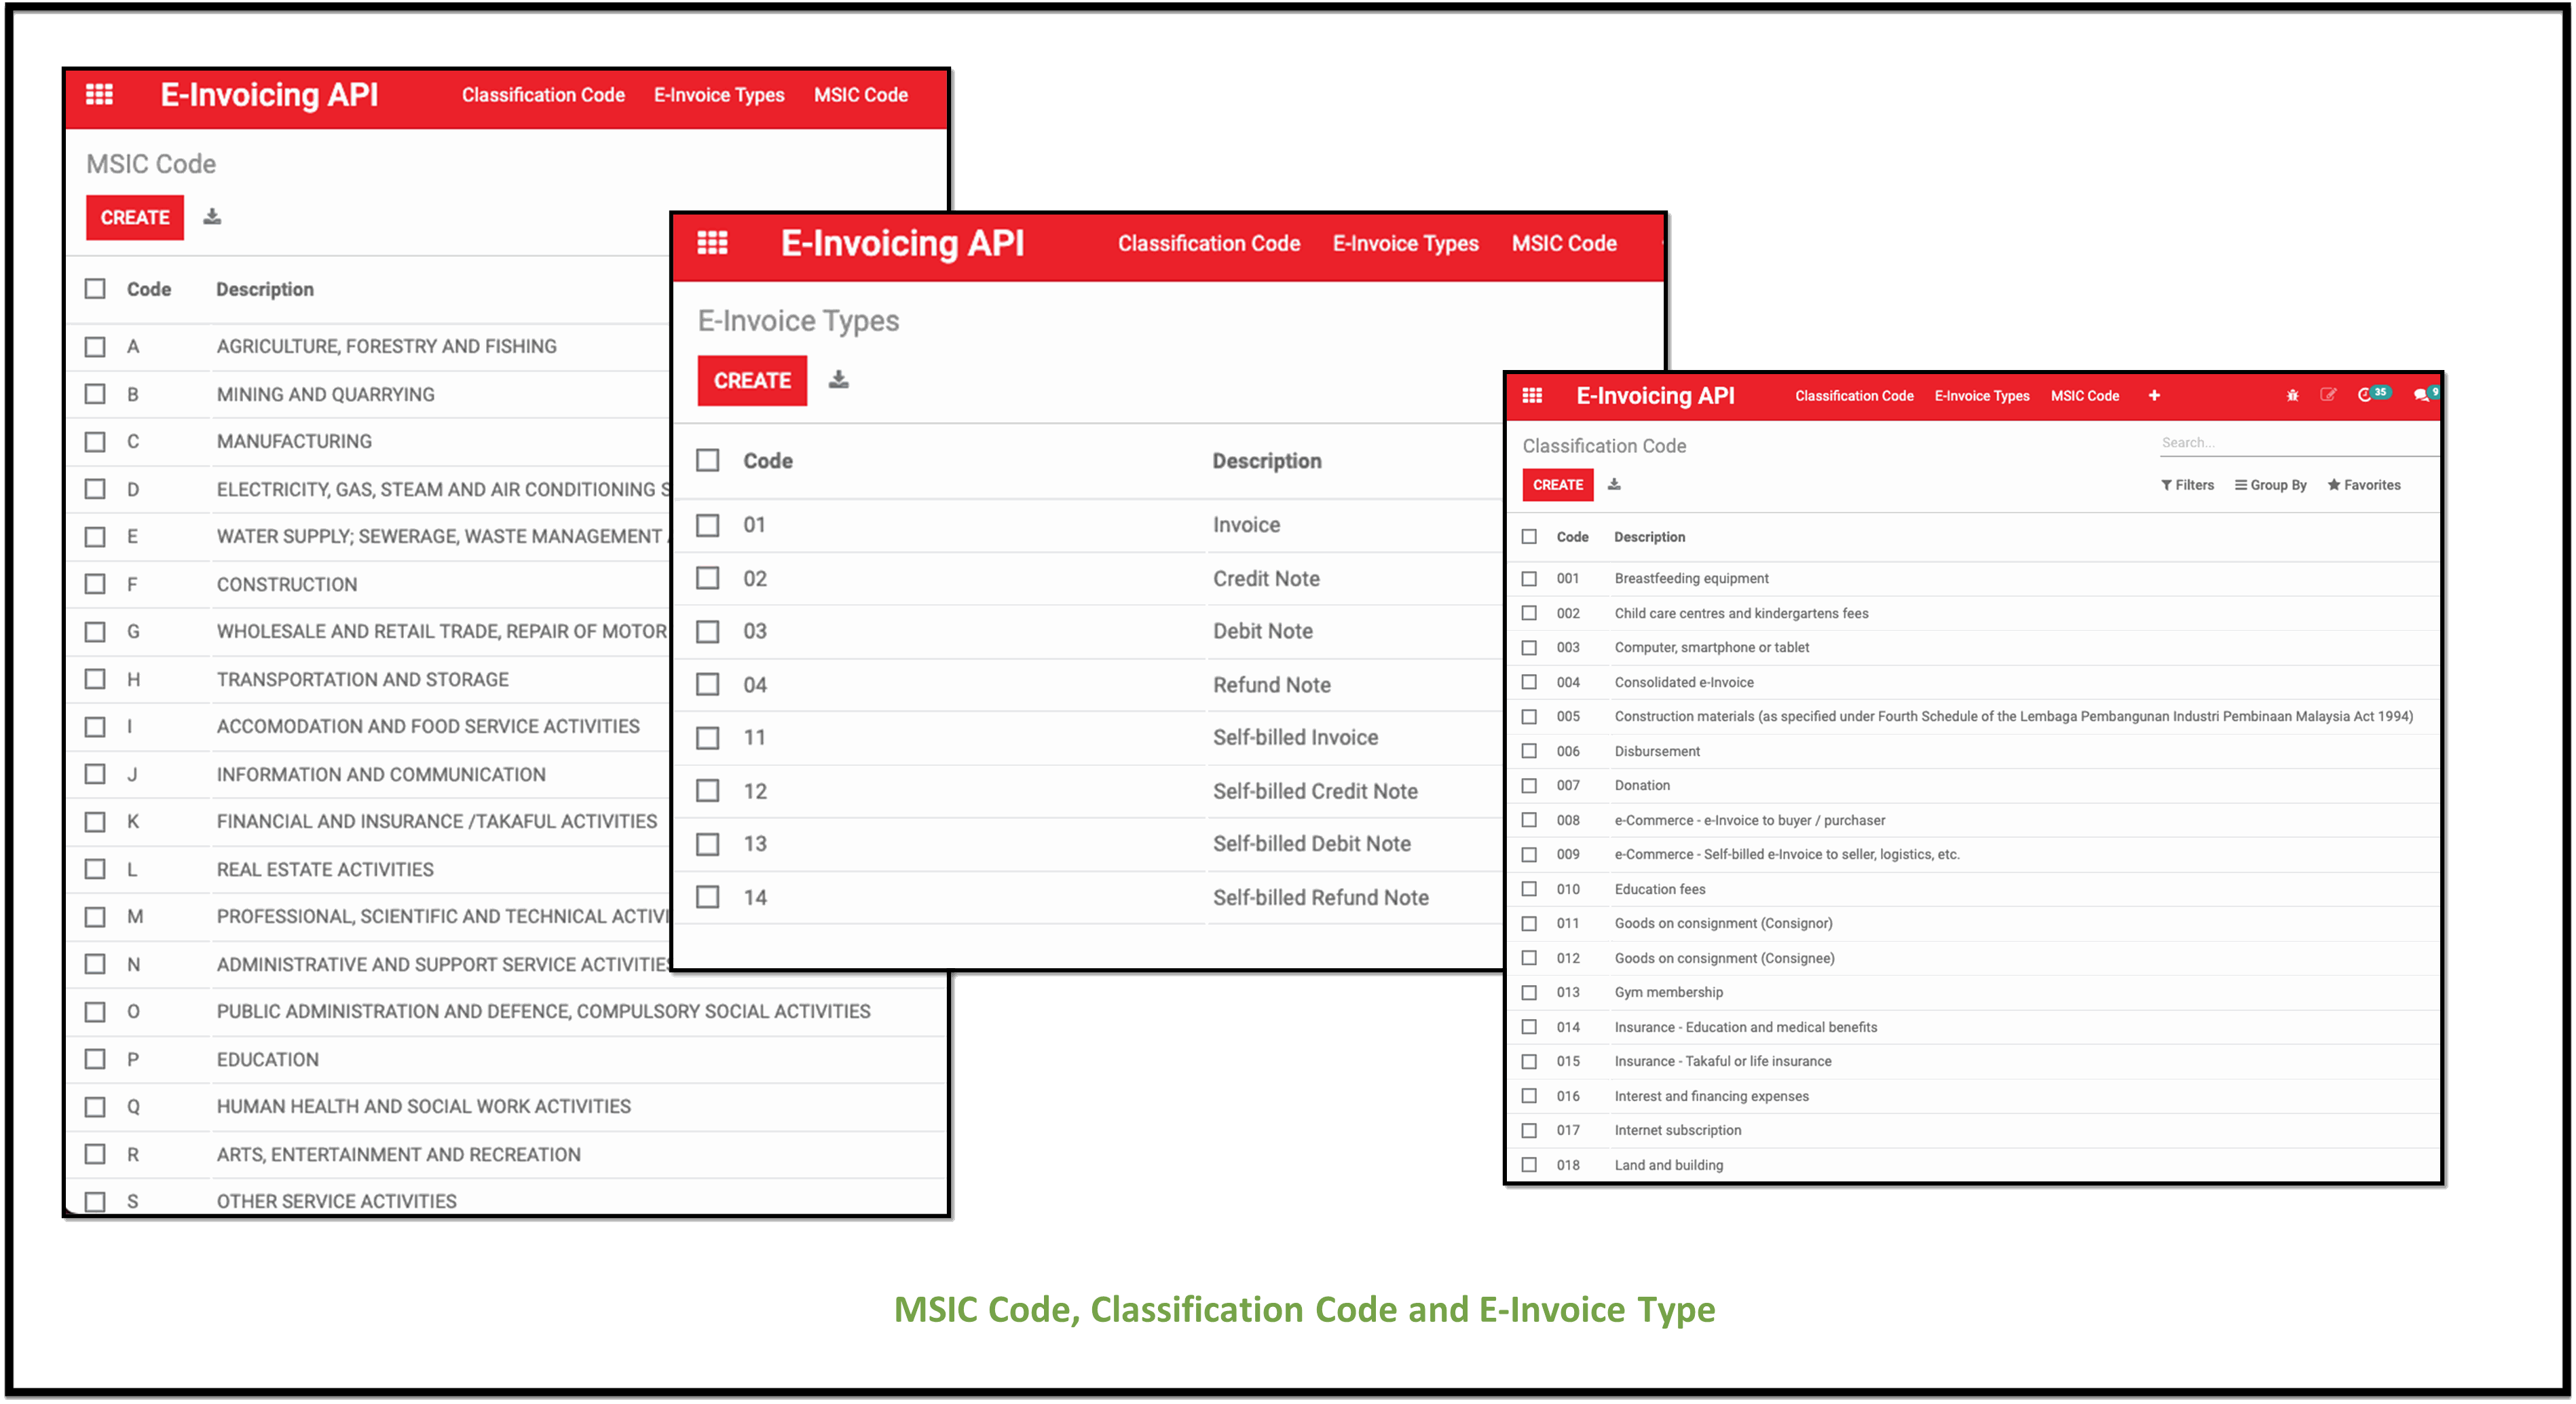Open Classification Code menu in Classification Code window
The height and width of the screenshot is (1404, 2576).
[x=1854, y=396]
